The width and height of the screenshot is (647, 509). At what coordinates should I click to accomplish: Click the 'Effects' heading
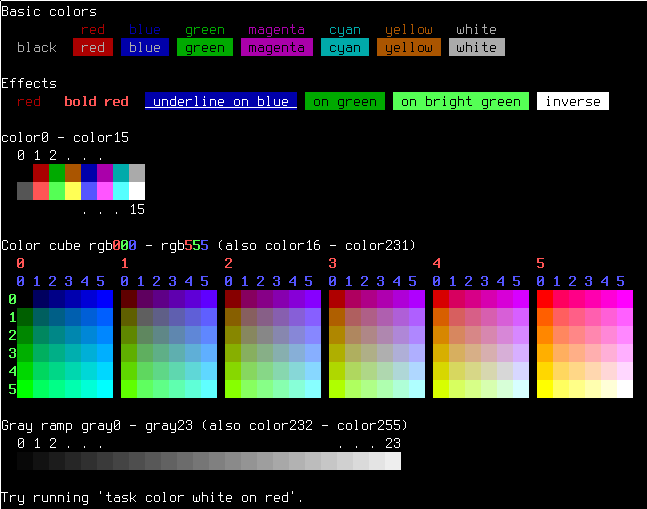29,83
